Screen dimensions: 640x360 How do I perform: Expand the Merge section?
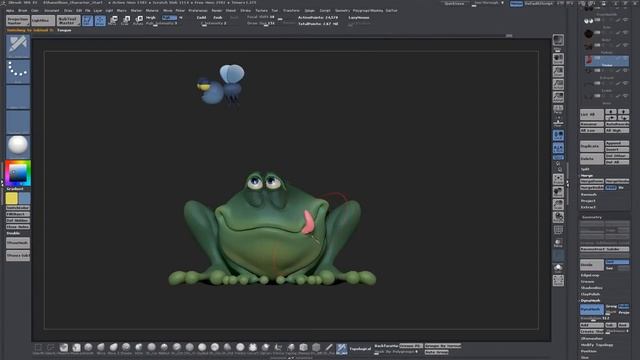587,176
